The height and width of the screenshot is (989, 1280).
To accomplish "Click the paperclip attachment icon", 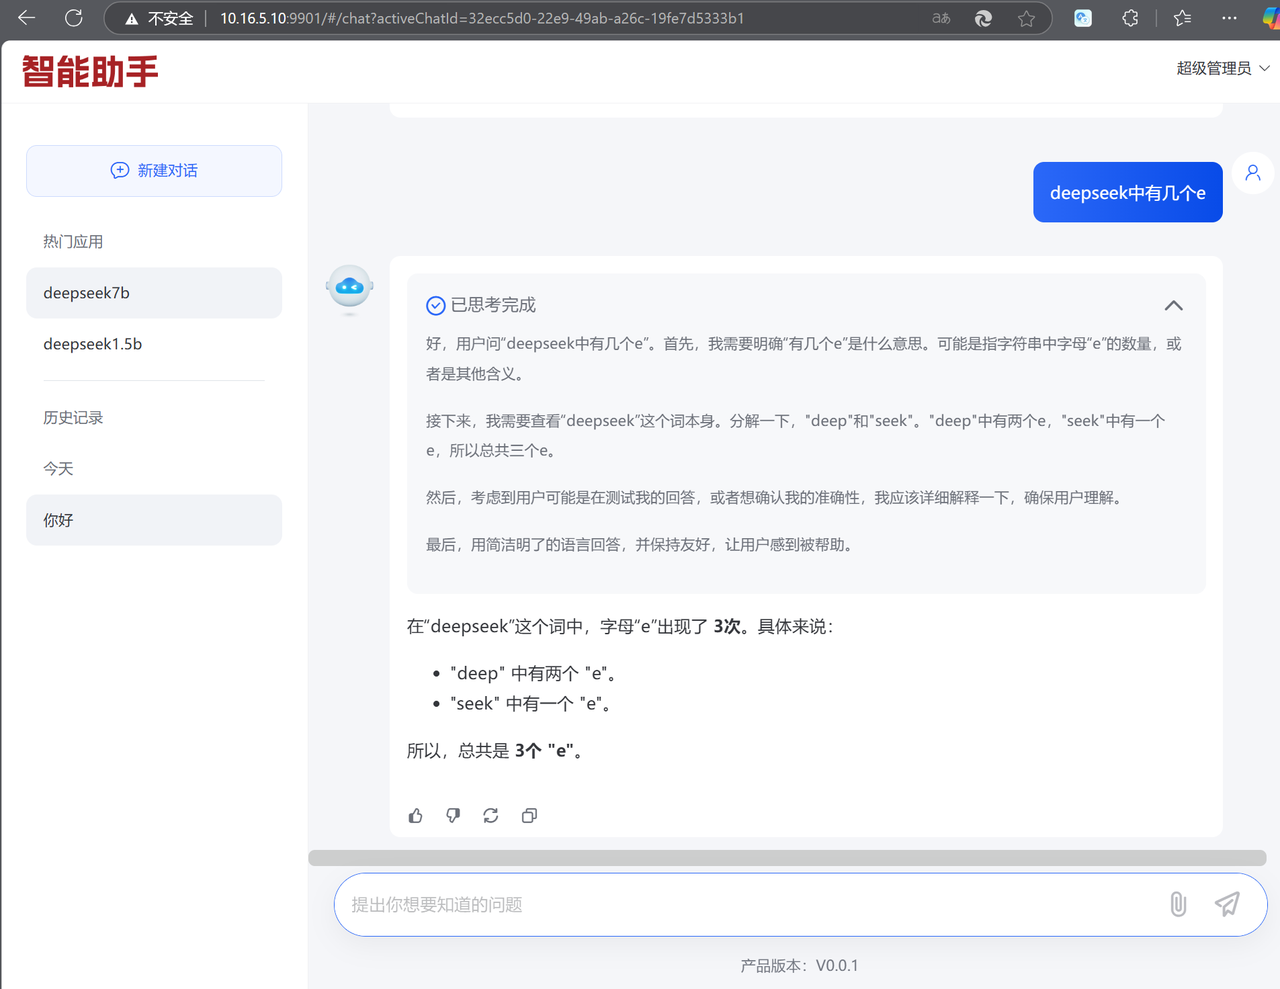I will click(x=1178, y=904).
